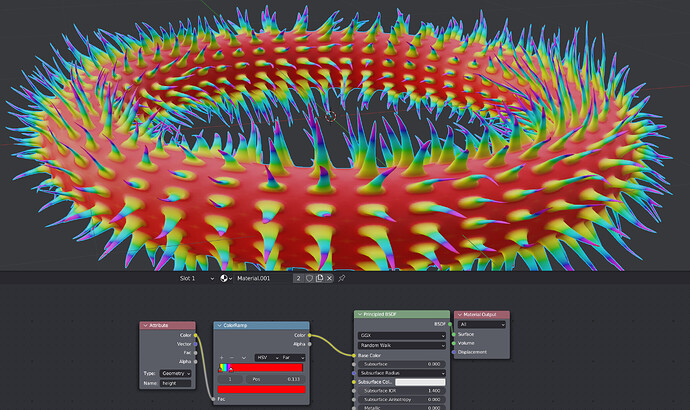Collapse the Material Output node
This screenshot has height=410, width=690.
[460, 315]
